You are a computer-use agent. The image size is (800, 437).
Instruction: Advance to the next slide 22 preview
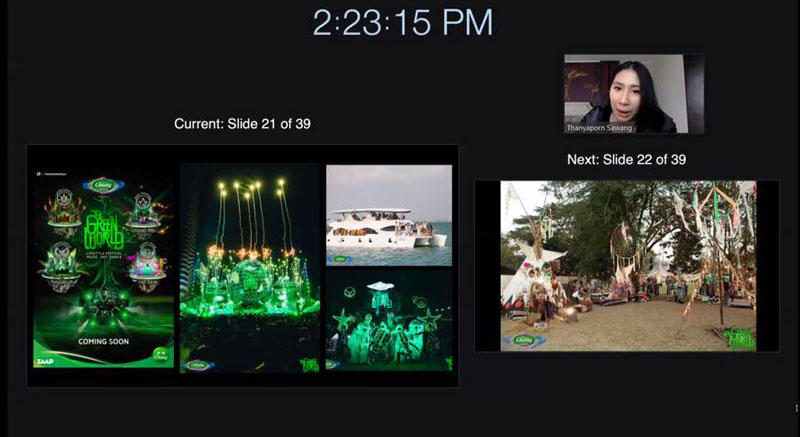pos(627,266)
